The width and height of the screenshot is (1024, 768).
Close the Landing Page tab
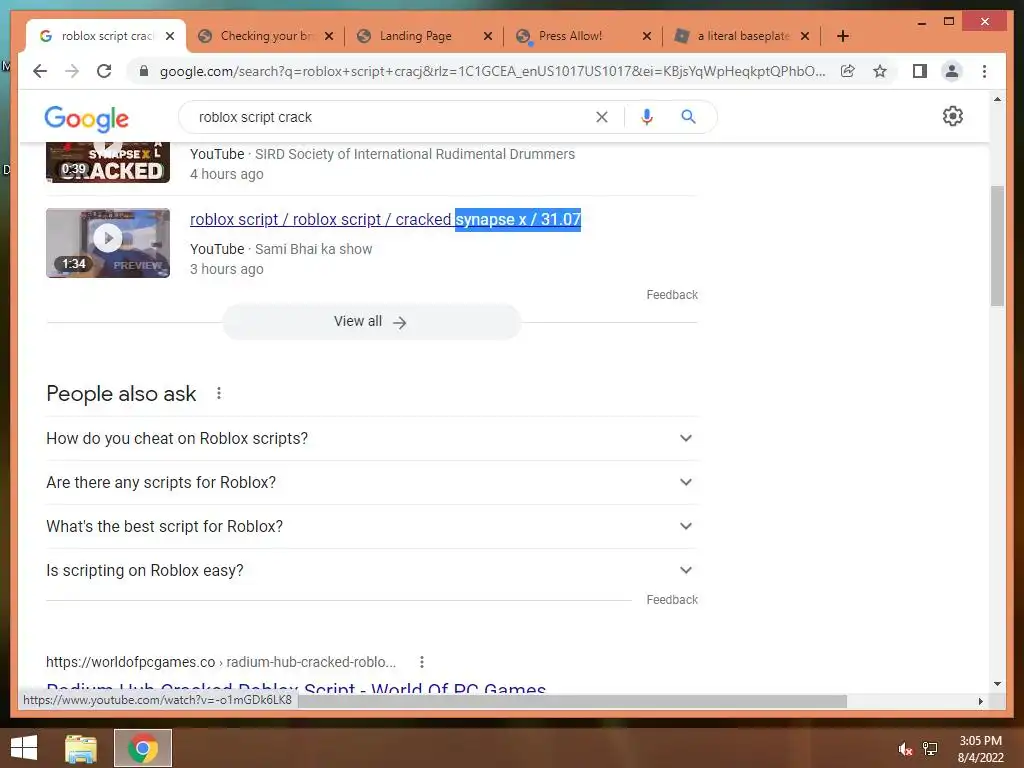(488, 36)
